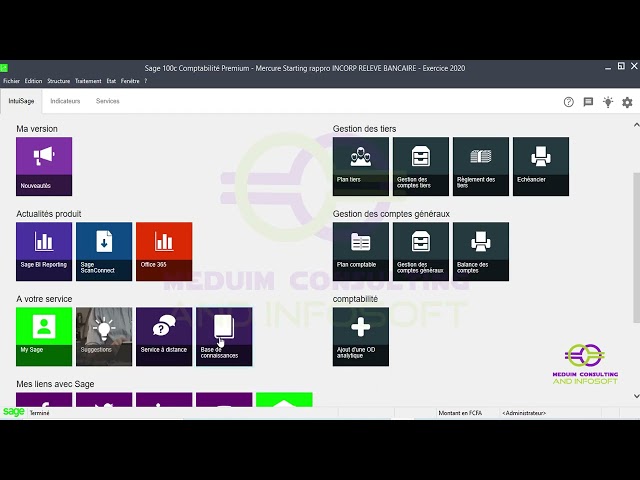Switch to the Services tab
Viewport: 640px width, 480px height.
pyautogui.click(x=108, y=101)
